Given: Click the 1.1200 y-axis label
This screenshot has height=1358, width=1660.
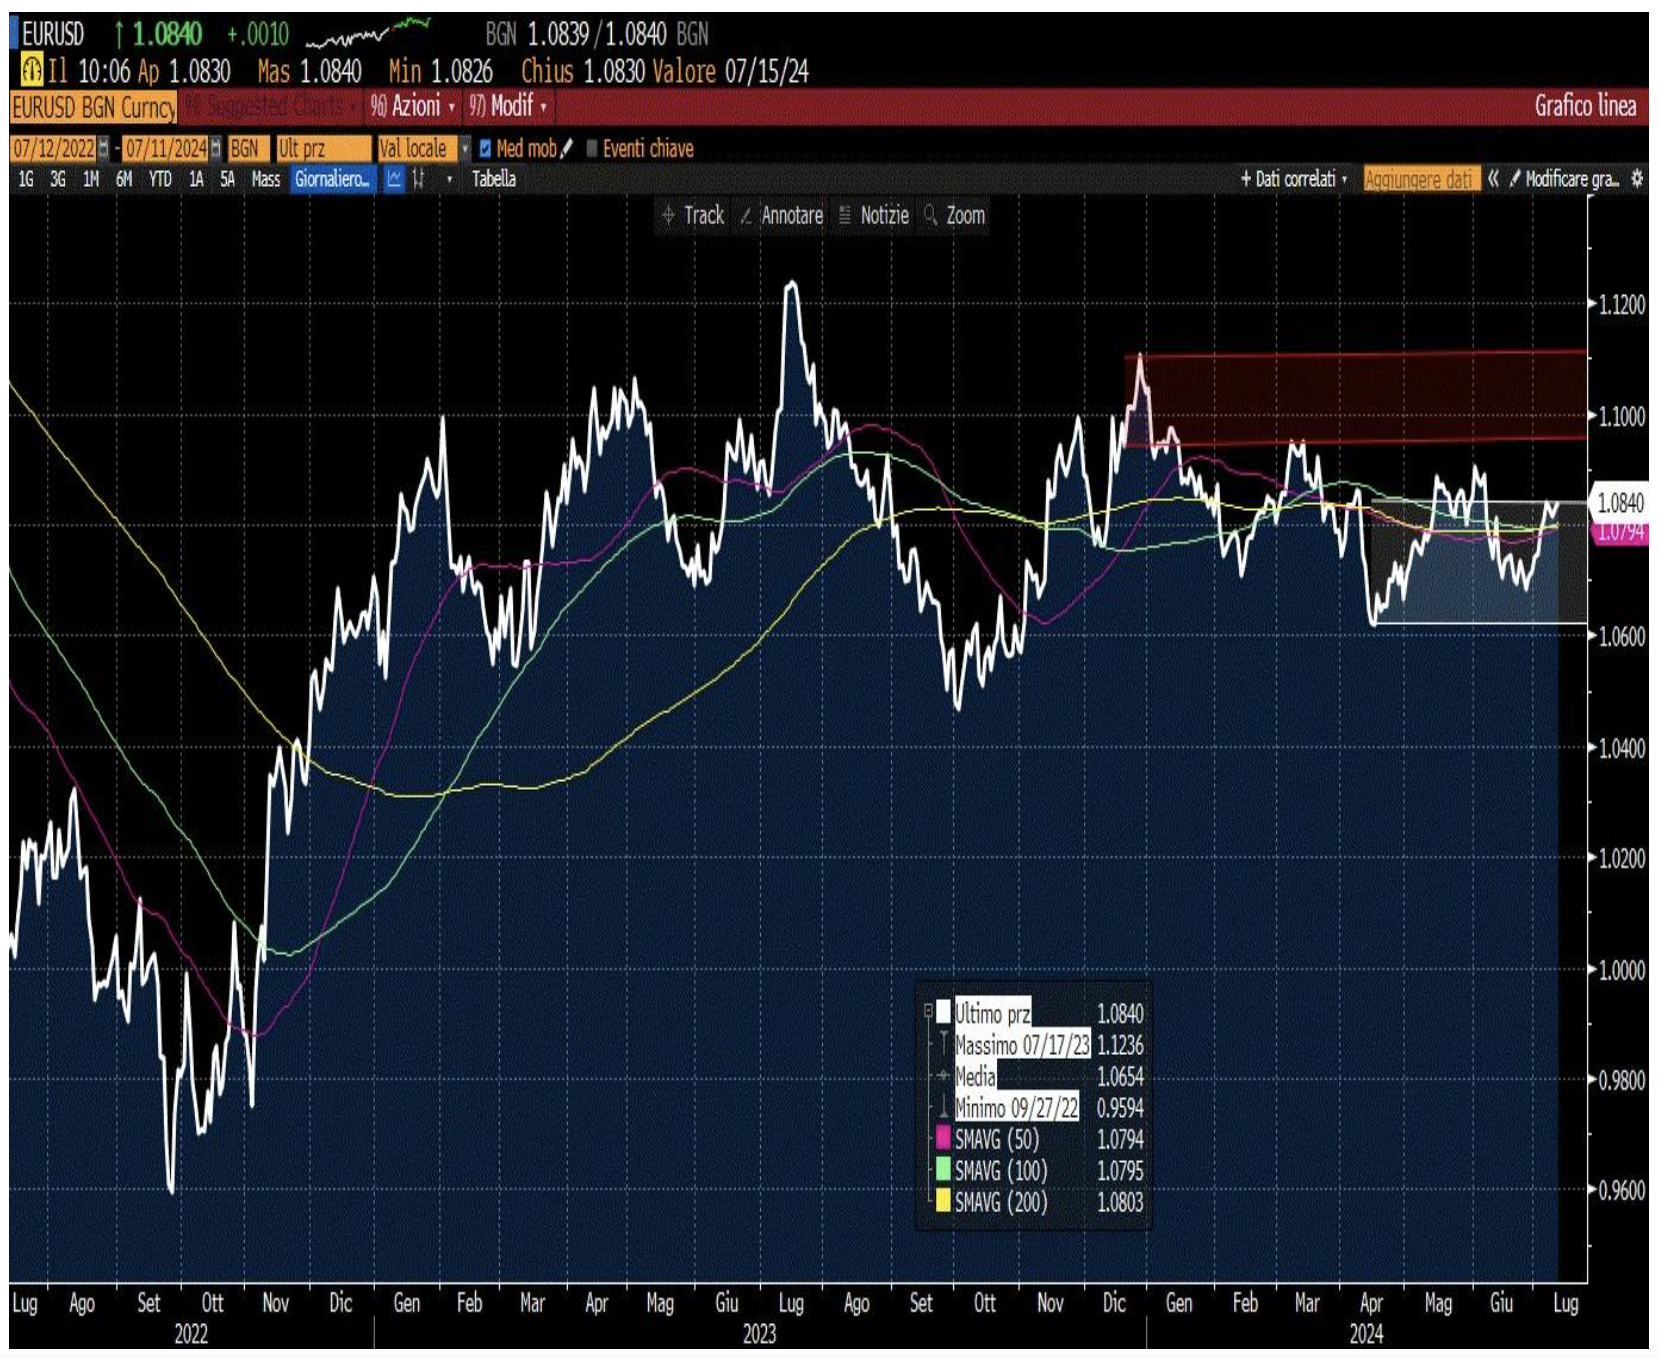Looking at the screenshot, I should pyautogui.click(x=1621, y=304).
